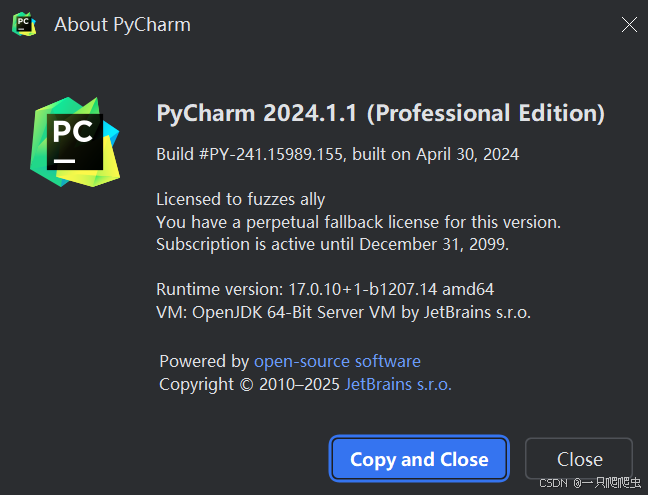
Task: Click the large PyCharm PC logo
Action: 75,142
